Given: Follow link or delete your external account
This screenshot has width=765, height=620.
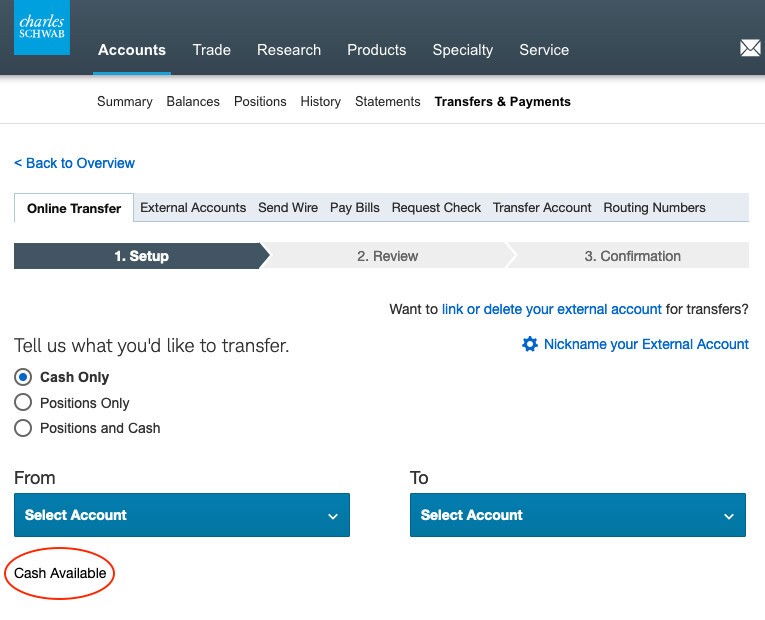Looking at the screenshot, I should (x=551, y=310).
